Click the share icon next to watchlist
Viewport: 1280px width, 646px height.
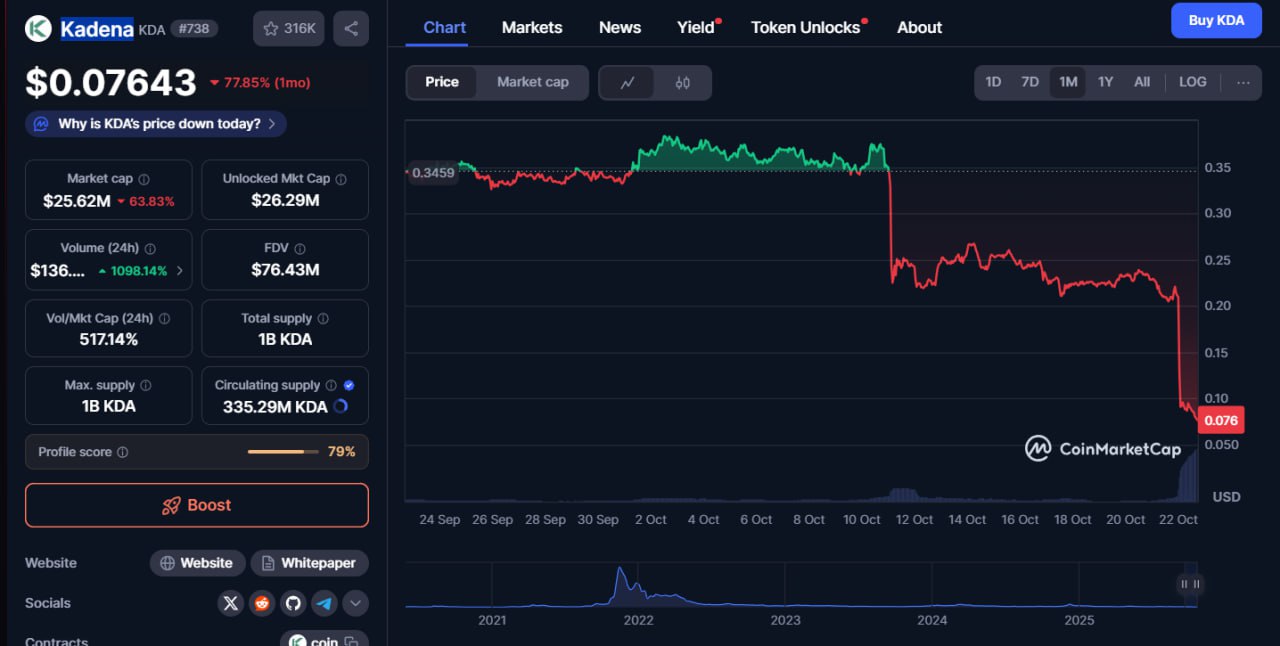[350, 29]
